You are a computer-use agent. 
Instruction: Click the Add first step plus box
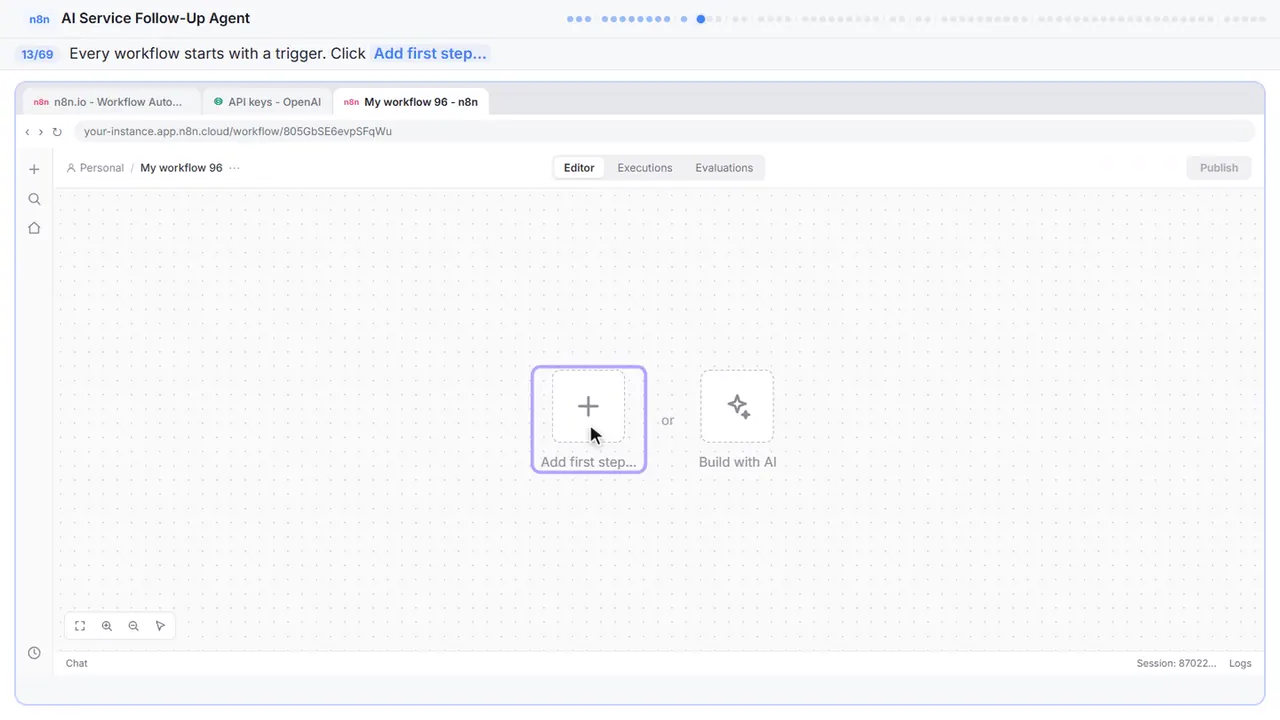(588, 406)
